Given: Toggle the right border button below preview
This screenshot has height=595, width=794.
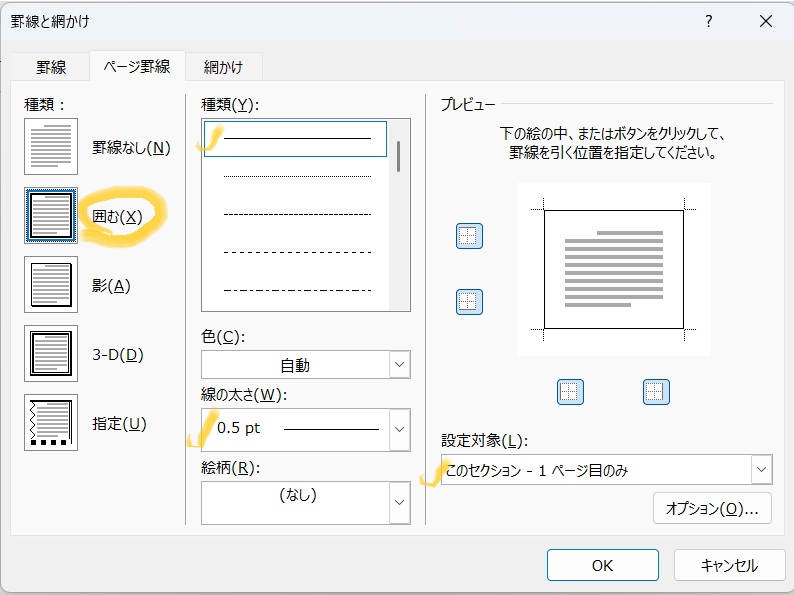Looking at the screenshot, I should pos(656,392).
